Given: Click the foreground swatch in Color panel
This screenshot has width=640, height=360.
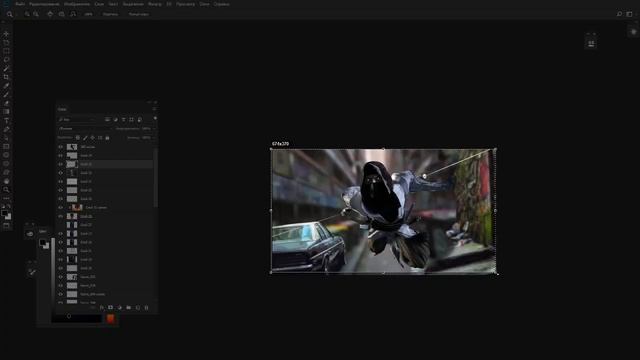Looking at the screenshot, I should (42, 243).
